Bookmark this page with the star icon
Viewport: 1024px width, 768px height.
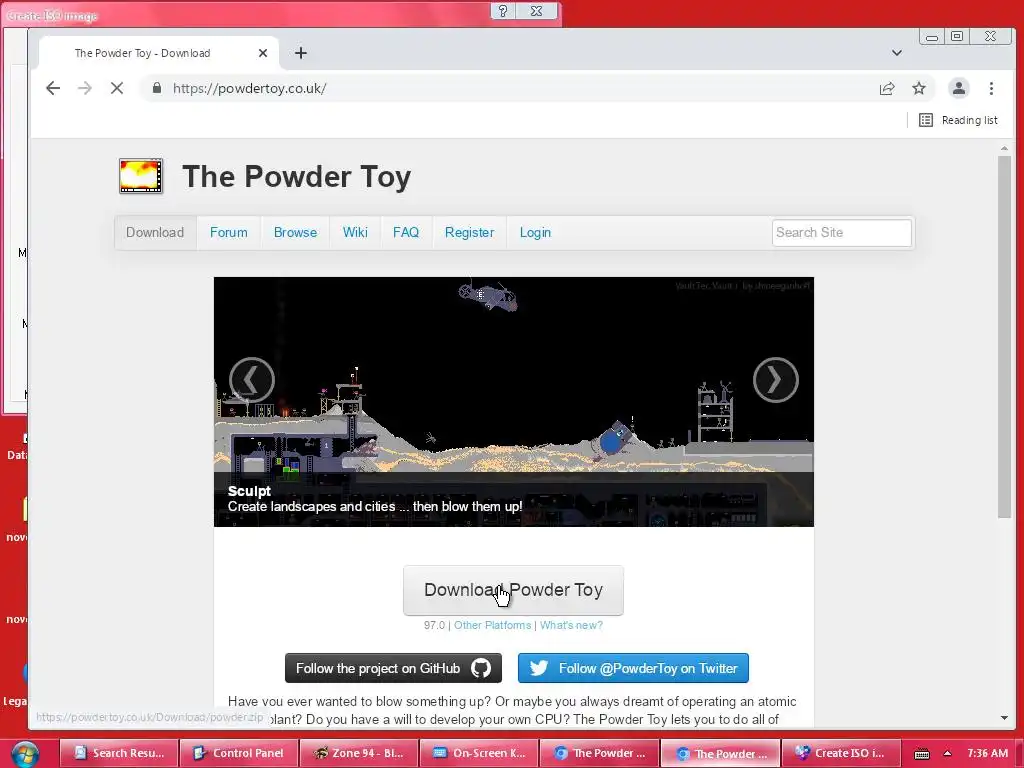919,88
